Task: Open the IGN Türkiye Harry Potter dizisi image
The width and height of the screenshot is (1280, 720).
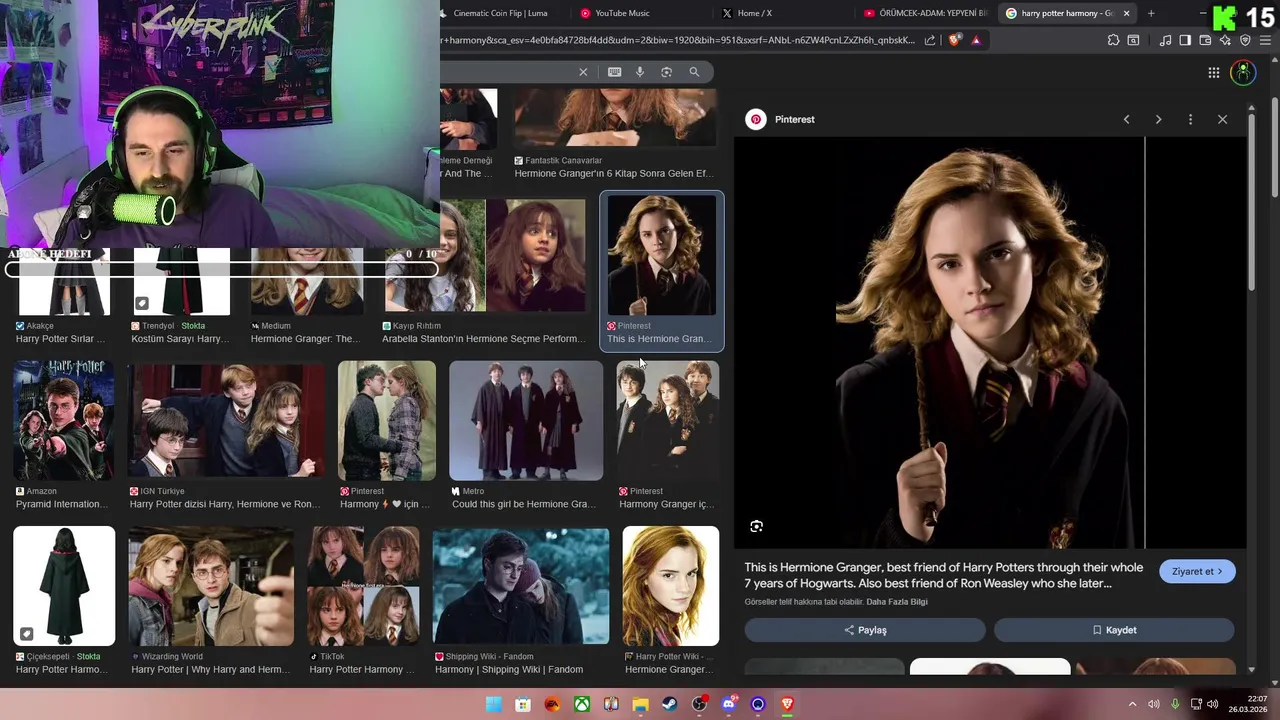Action: (227, 421)
